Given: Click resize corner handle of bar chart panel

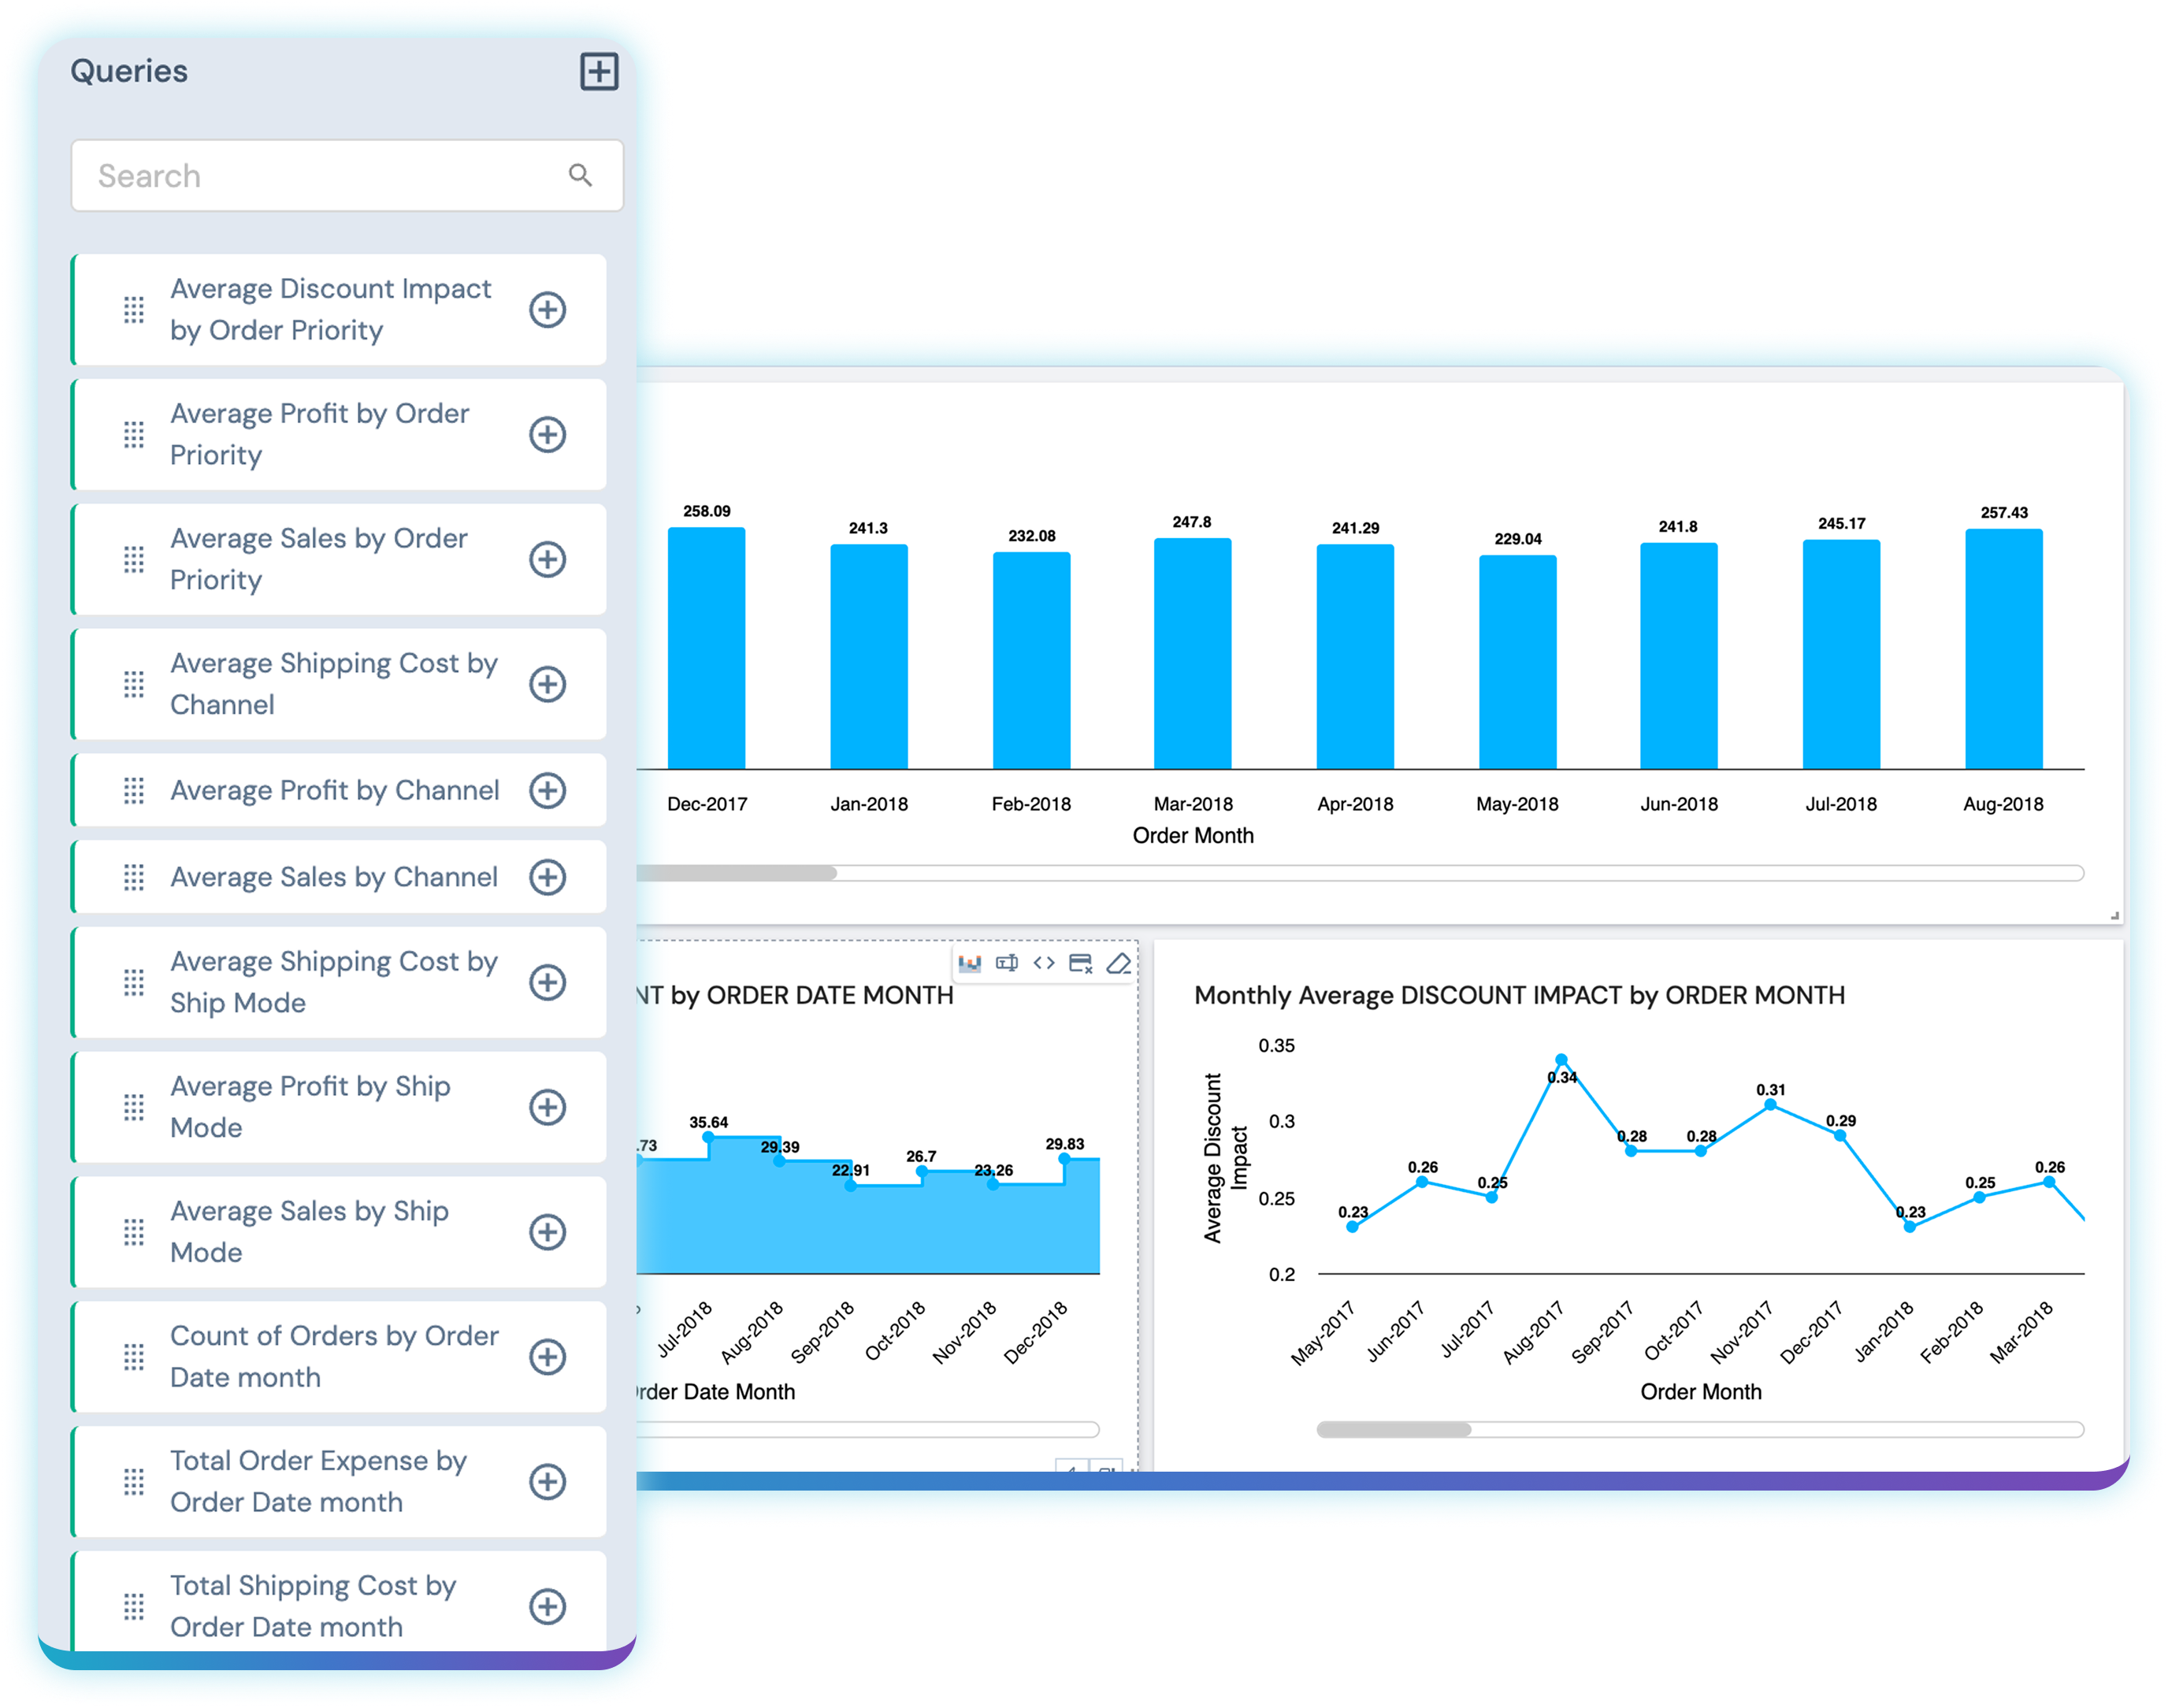Looking at the screenshot, I should pos(2115,915).
